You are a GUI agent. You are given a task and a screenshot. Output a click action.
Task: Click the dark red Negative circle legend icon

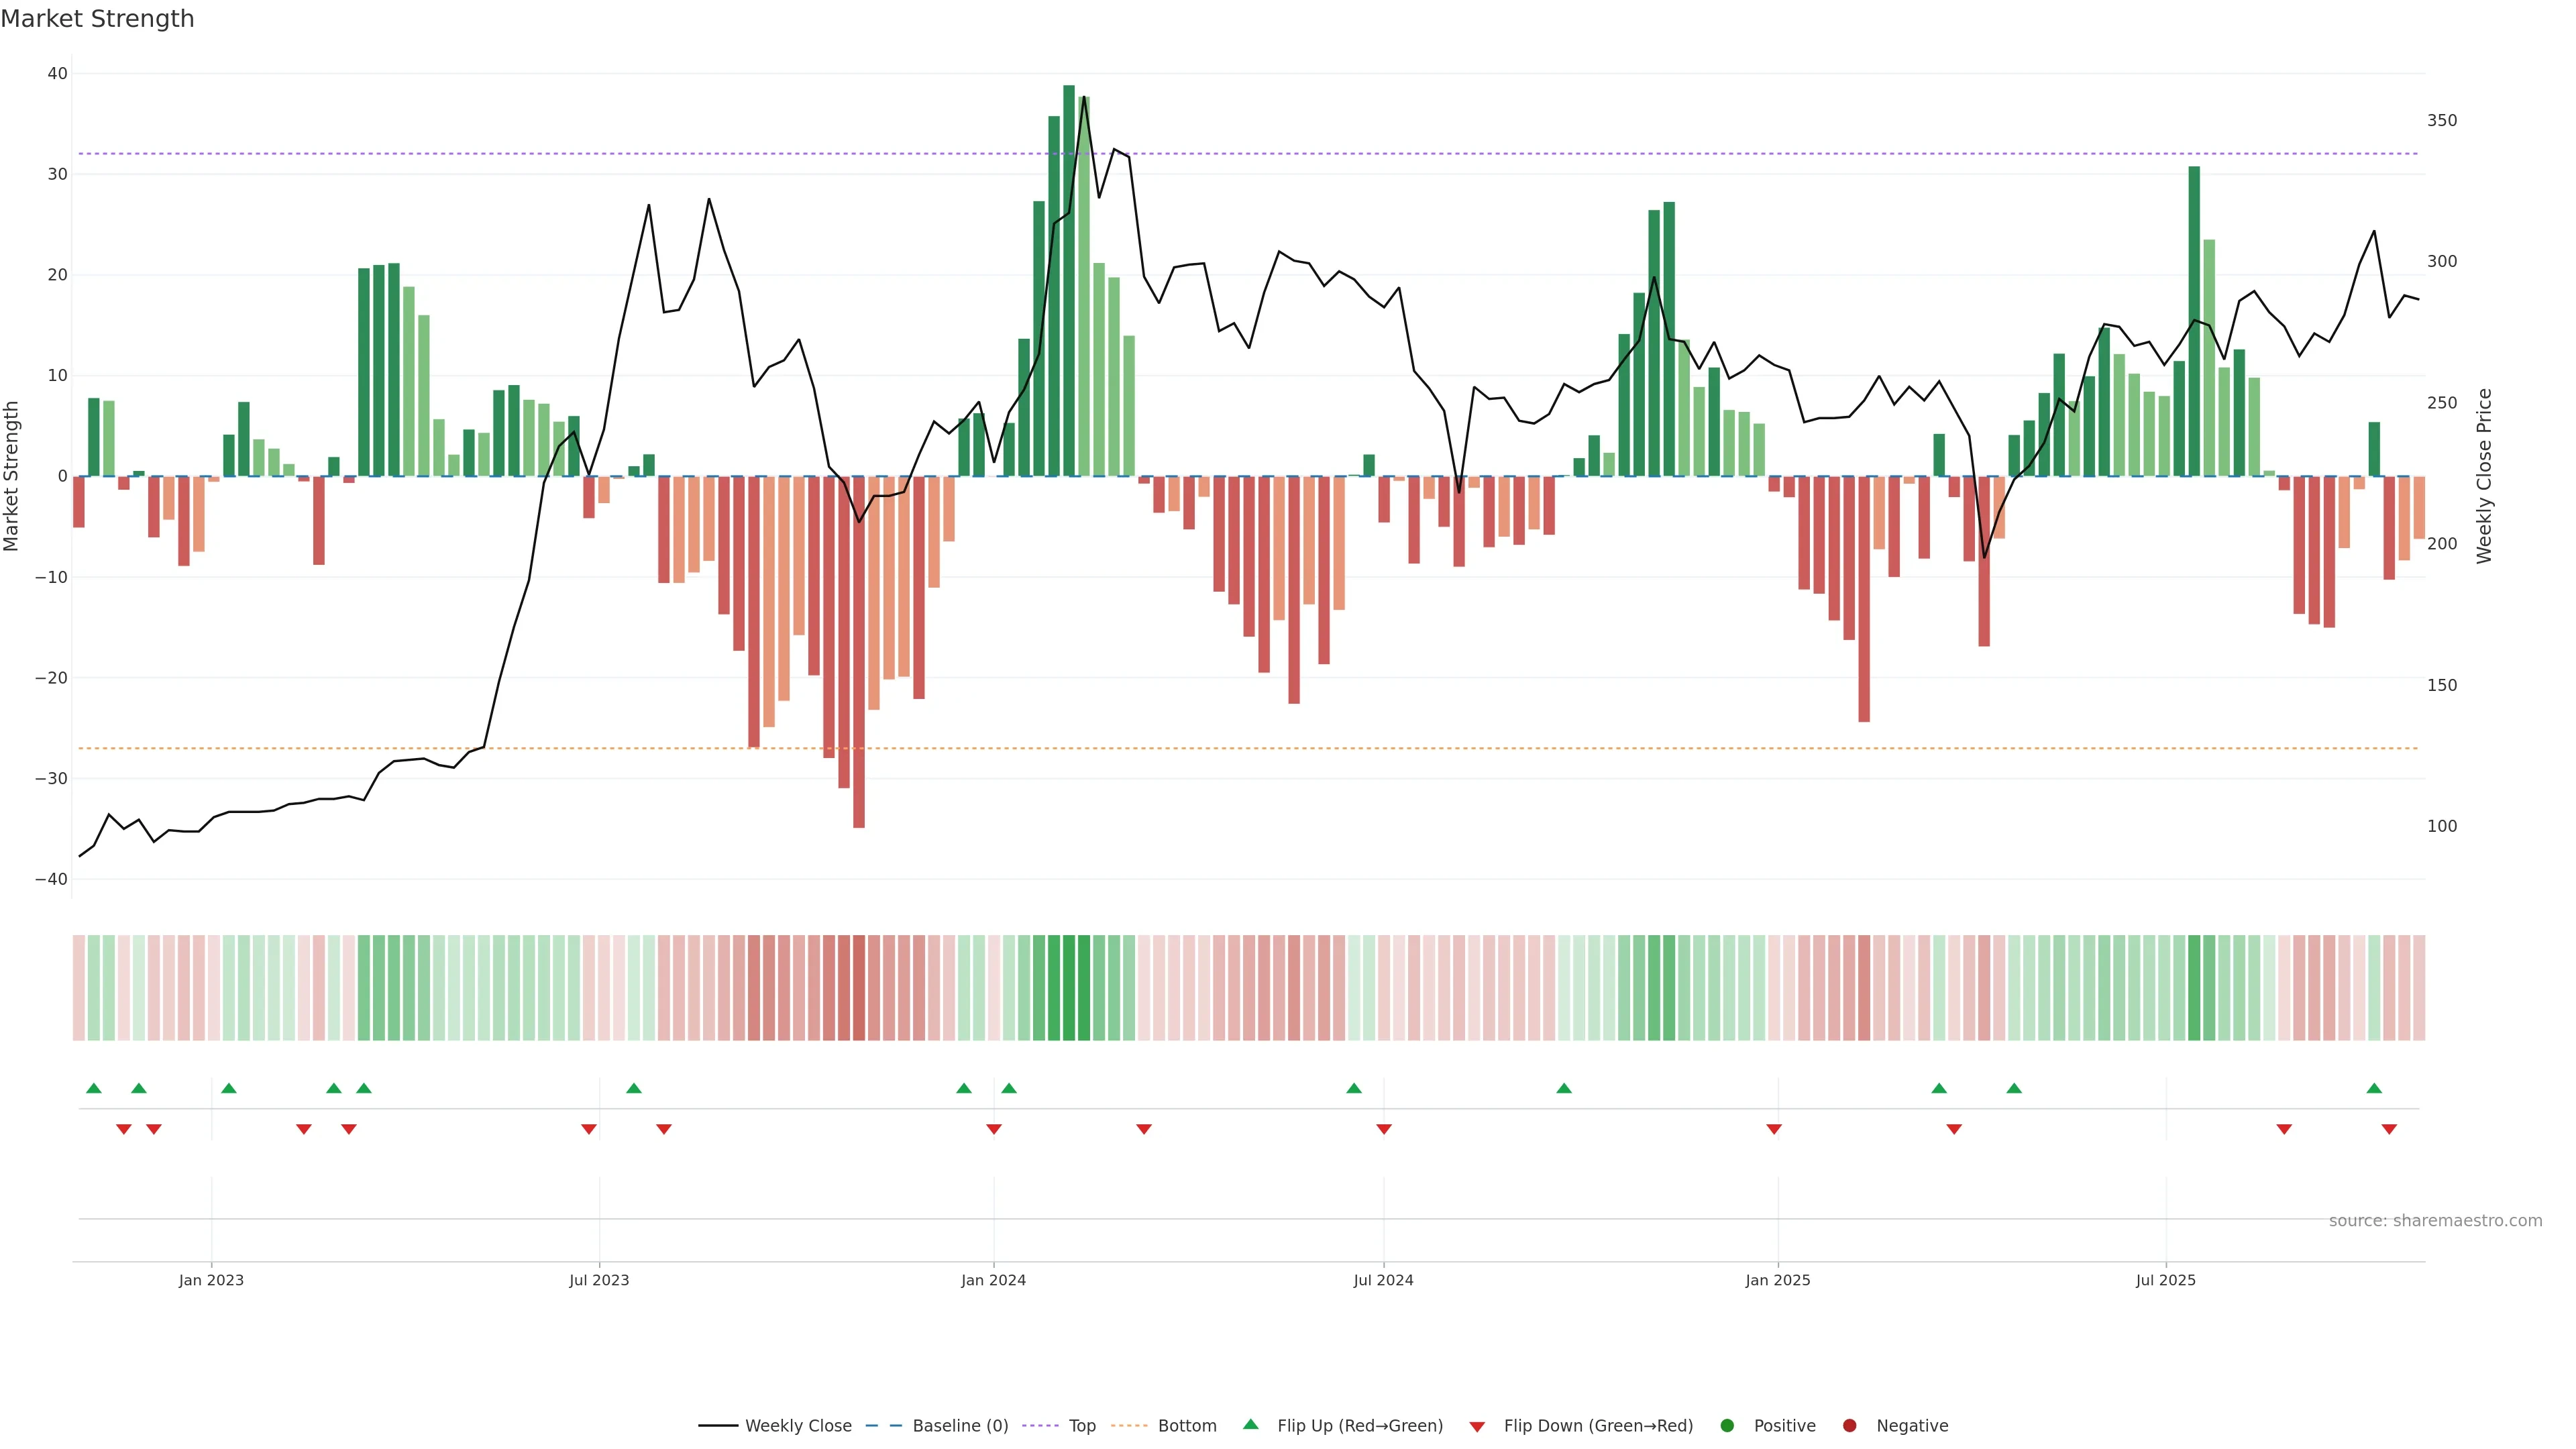tap(1849, 1426)
